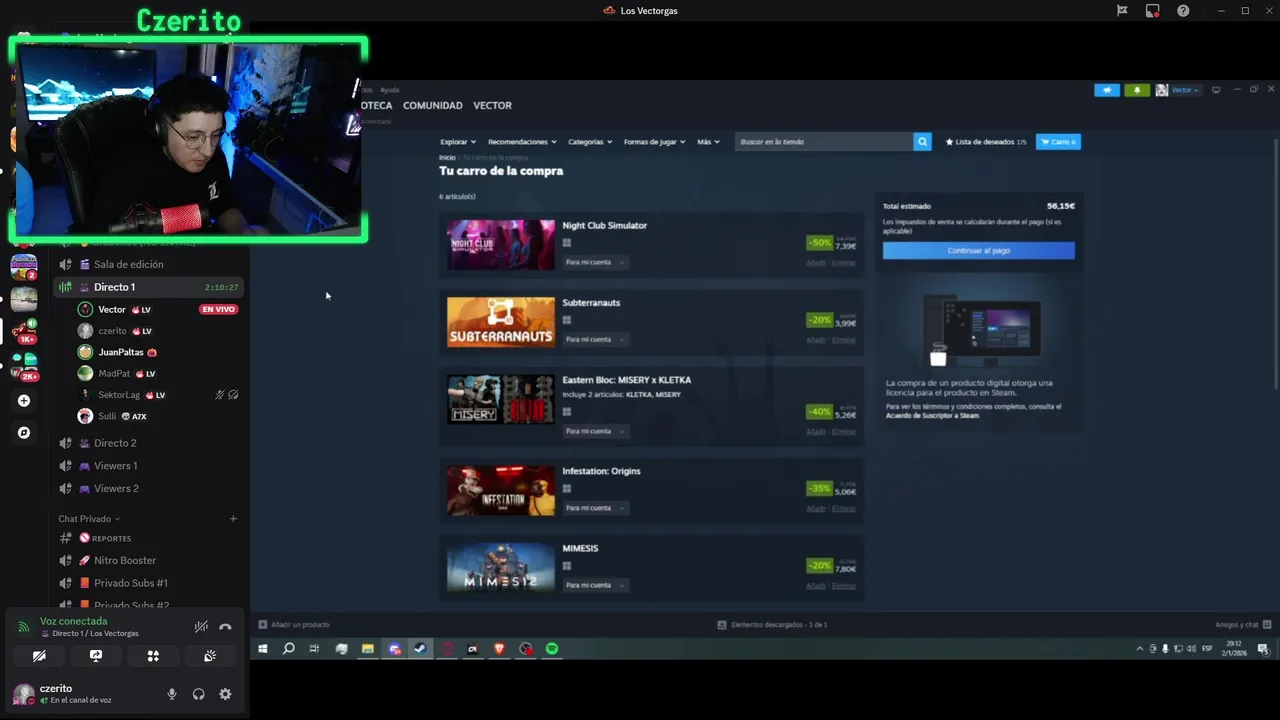Viewport: 1280px width, 720px height.
Task: Mute microphone next to czerito
Action: pyautogui.click(x=172, y=694)
